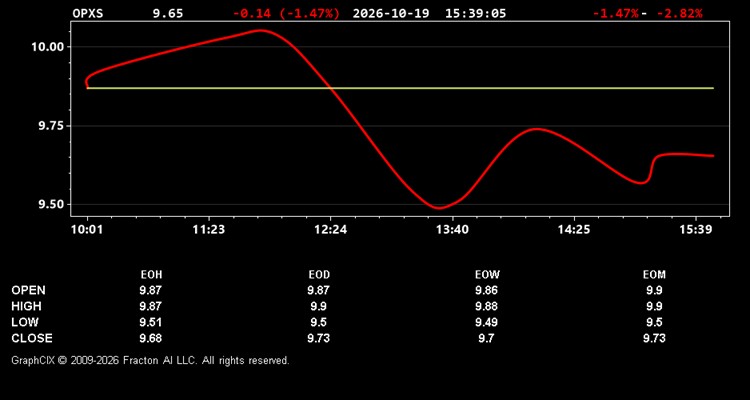Viewport: 750px width, 400px height.
Task: Open the GraphCIX copyright notice
Action: coord(150,360)
